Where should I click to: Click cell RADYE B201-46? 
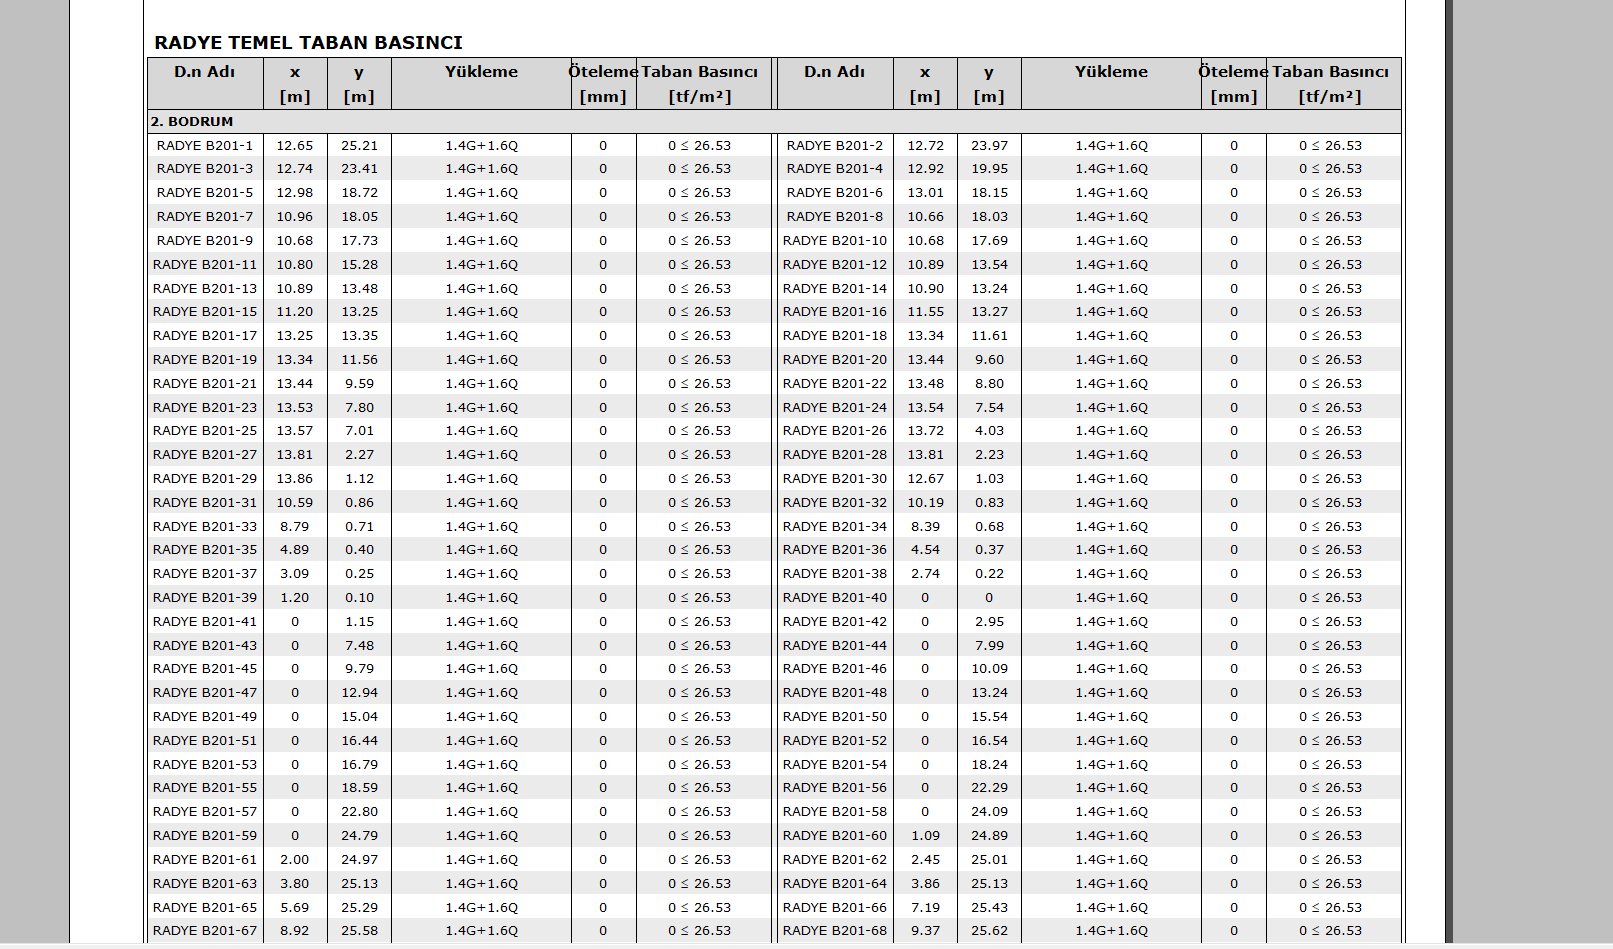point(835,669)
